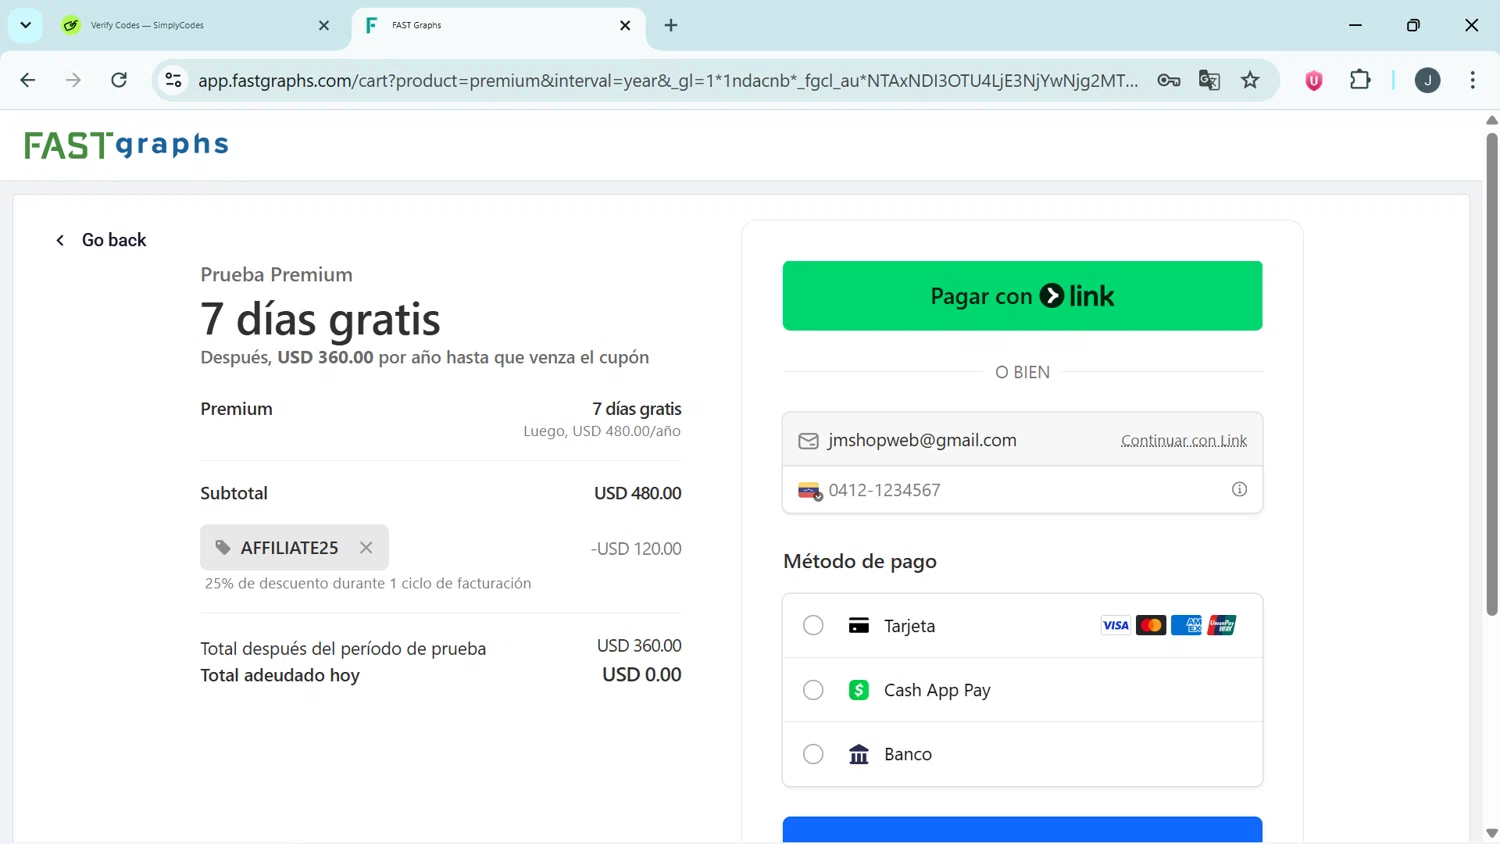Select the Cash App Pay radio button
This screenshot has height=844, width=1500.
[813, 690]
